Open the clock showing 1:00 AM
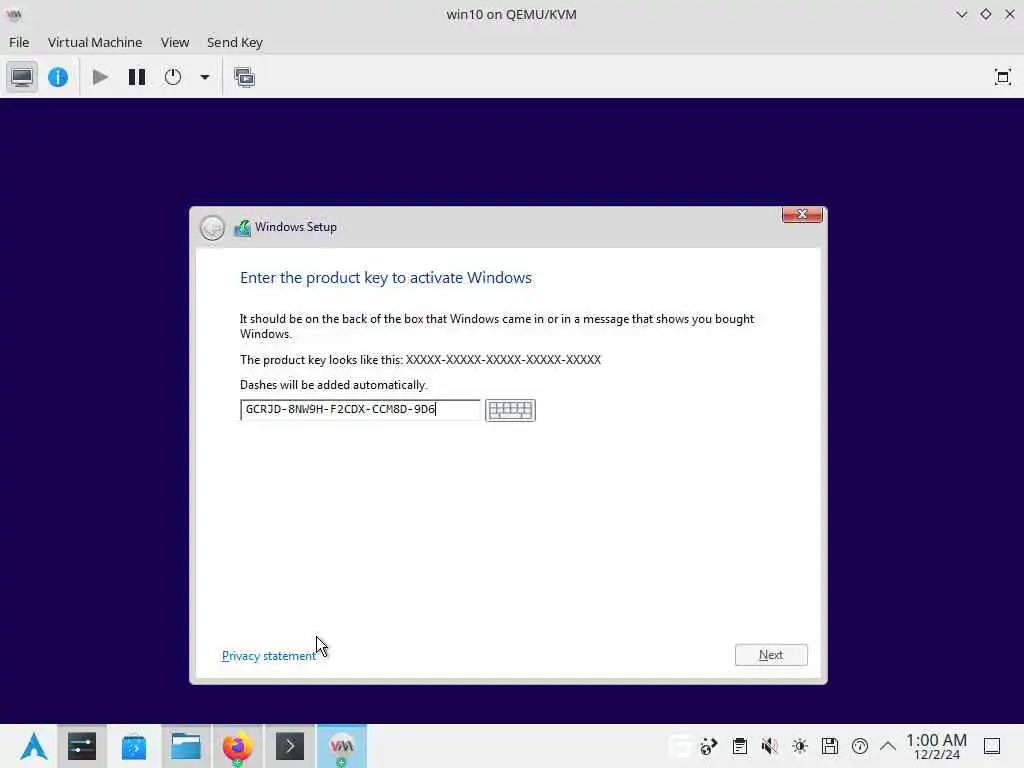Viewport: 1024px width, 768px height. pos(936,746)
